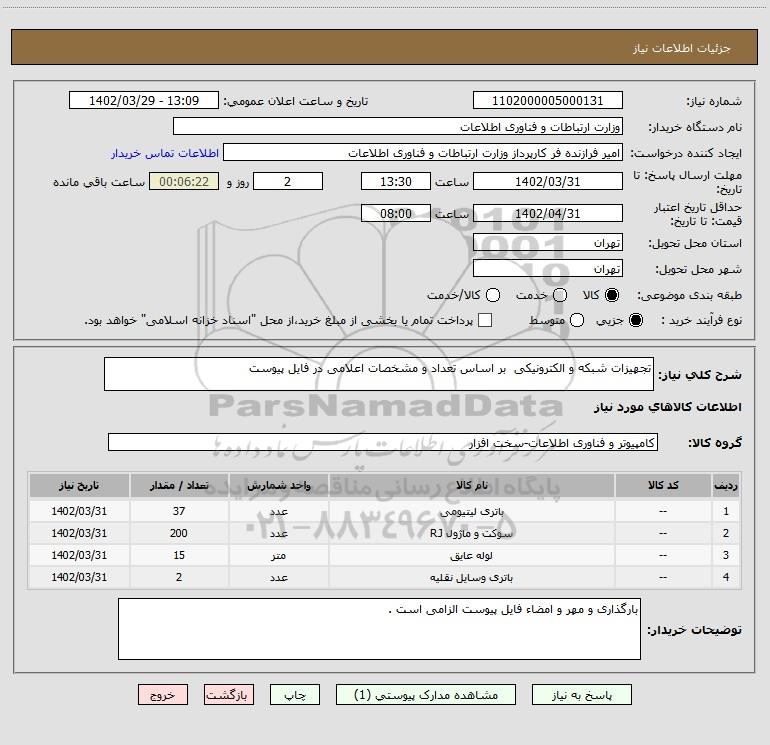Click the پاسخ به نیاز button

(x=582, y=695)
